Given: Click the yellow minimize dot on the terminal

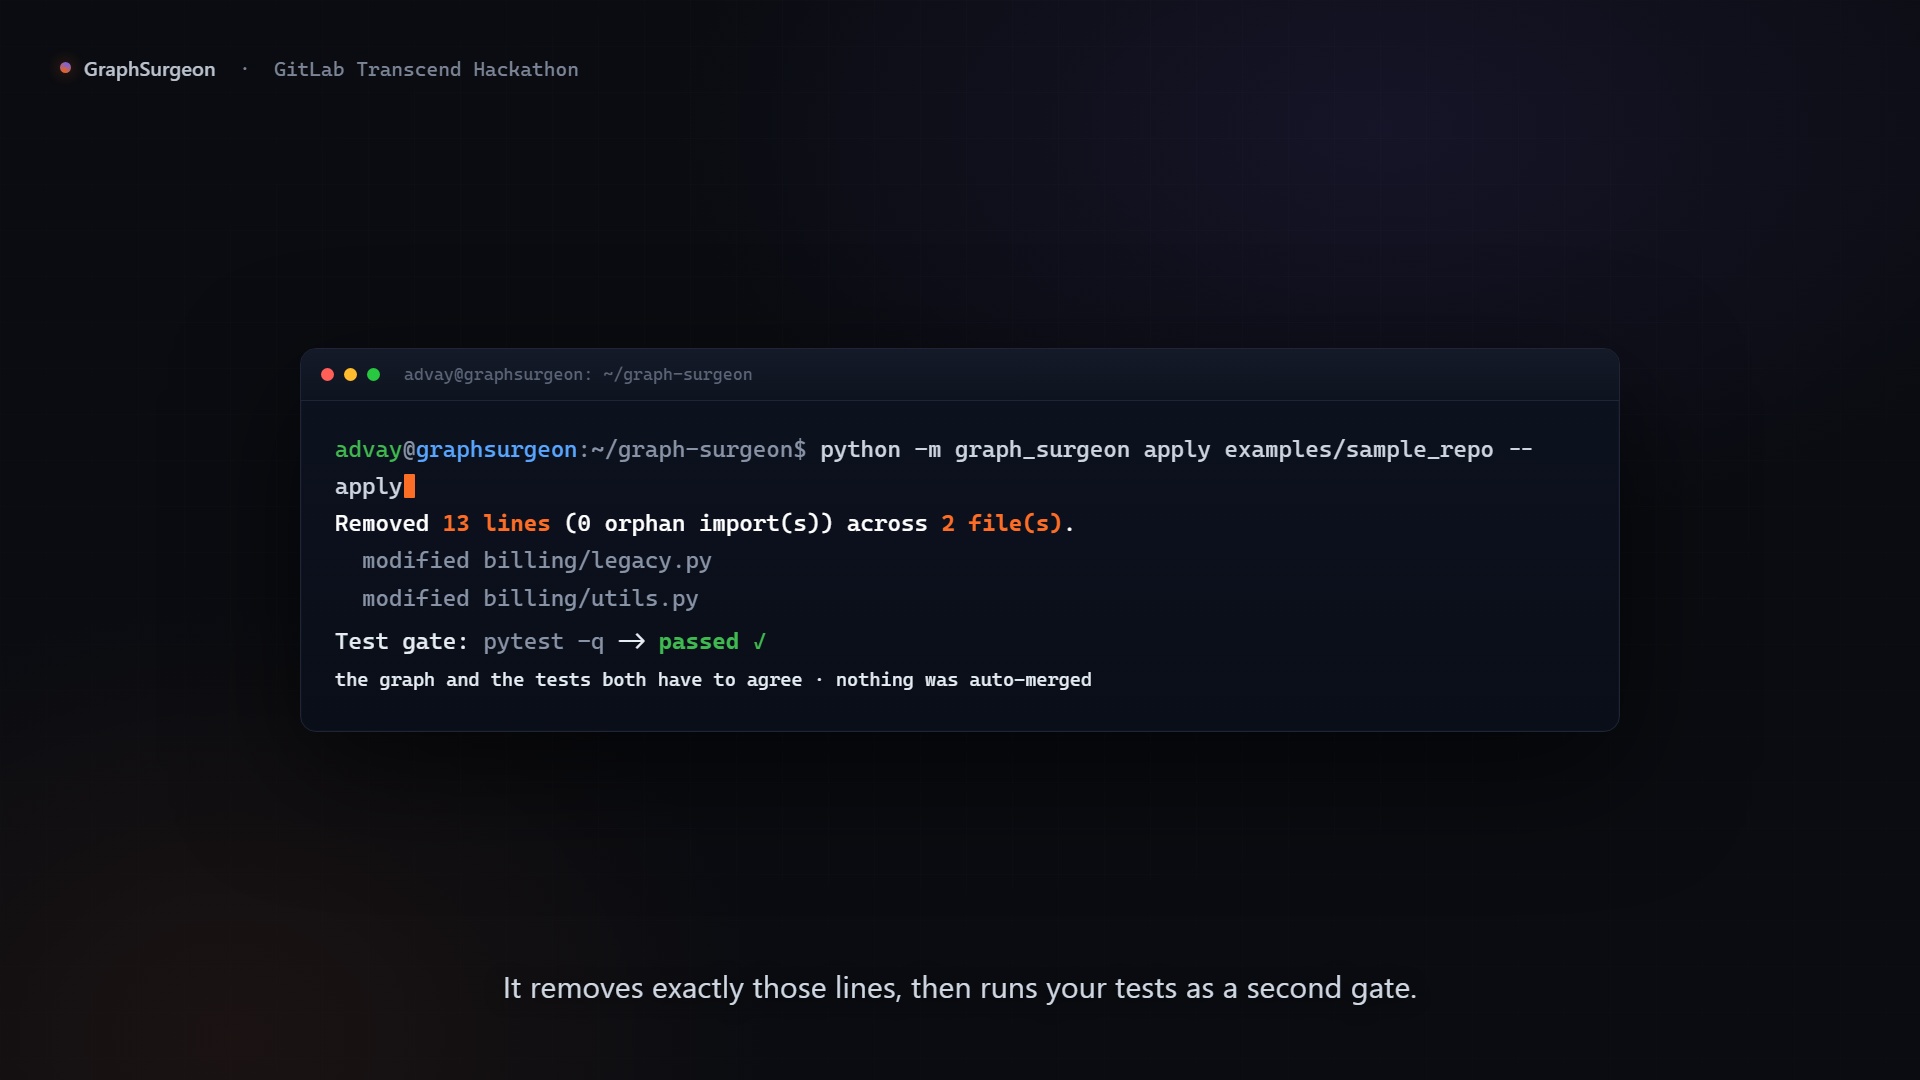Looking at the screenshot, I should click(350, 374).
